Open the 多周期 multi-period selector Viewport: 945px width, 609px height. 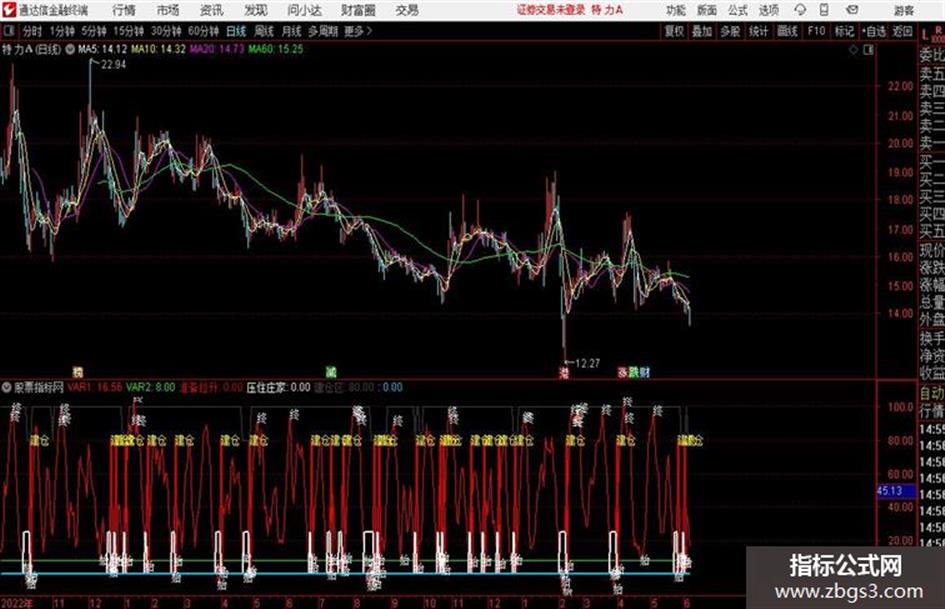[x=322, y=31]
